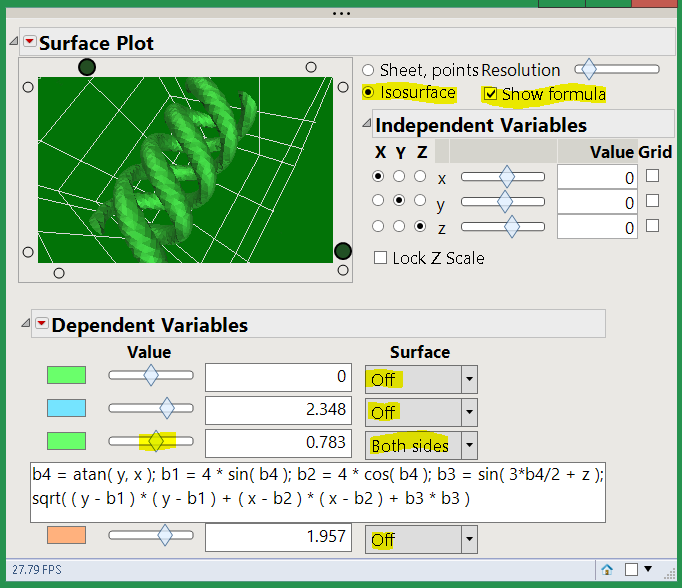Image resolution: width=682 pixels, height=588 pixels.
Task: Enable the Grid checkbox for x
Action: [x=652, y=176]
